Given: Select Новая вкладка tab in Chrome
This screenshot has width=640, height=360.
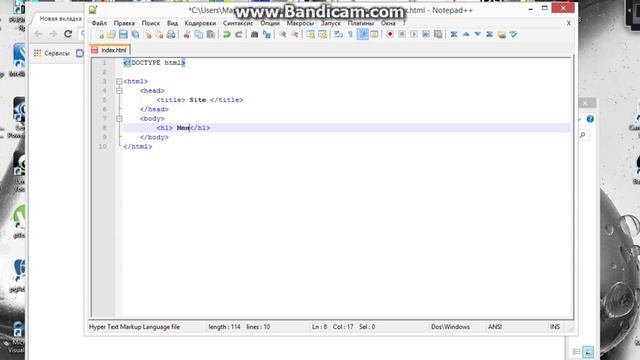Looking at the screenshot, I should click(60, 19).
